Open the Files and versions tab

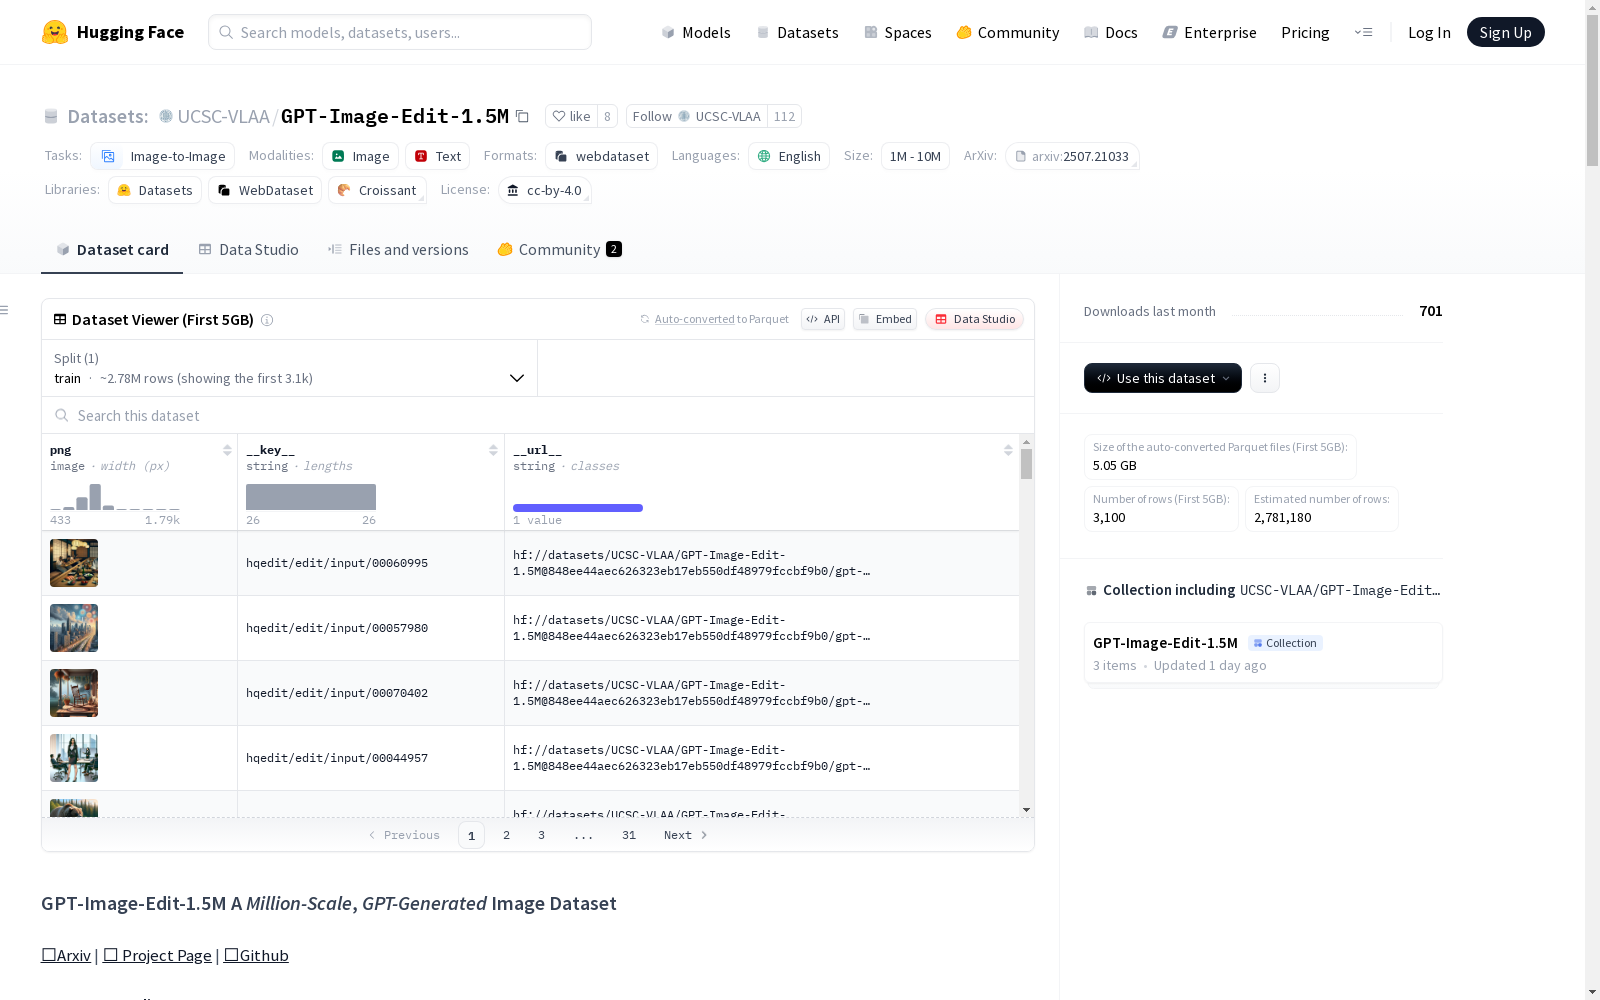coord(398,250)
